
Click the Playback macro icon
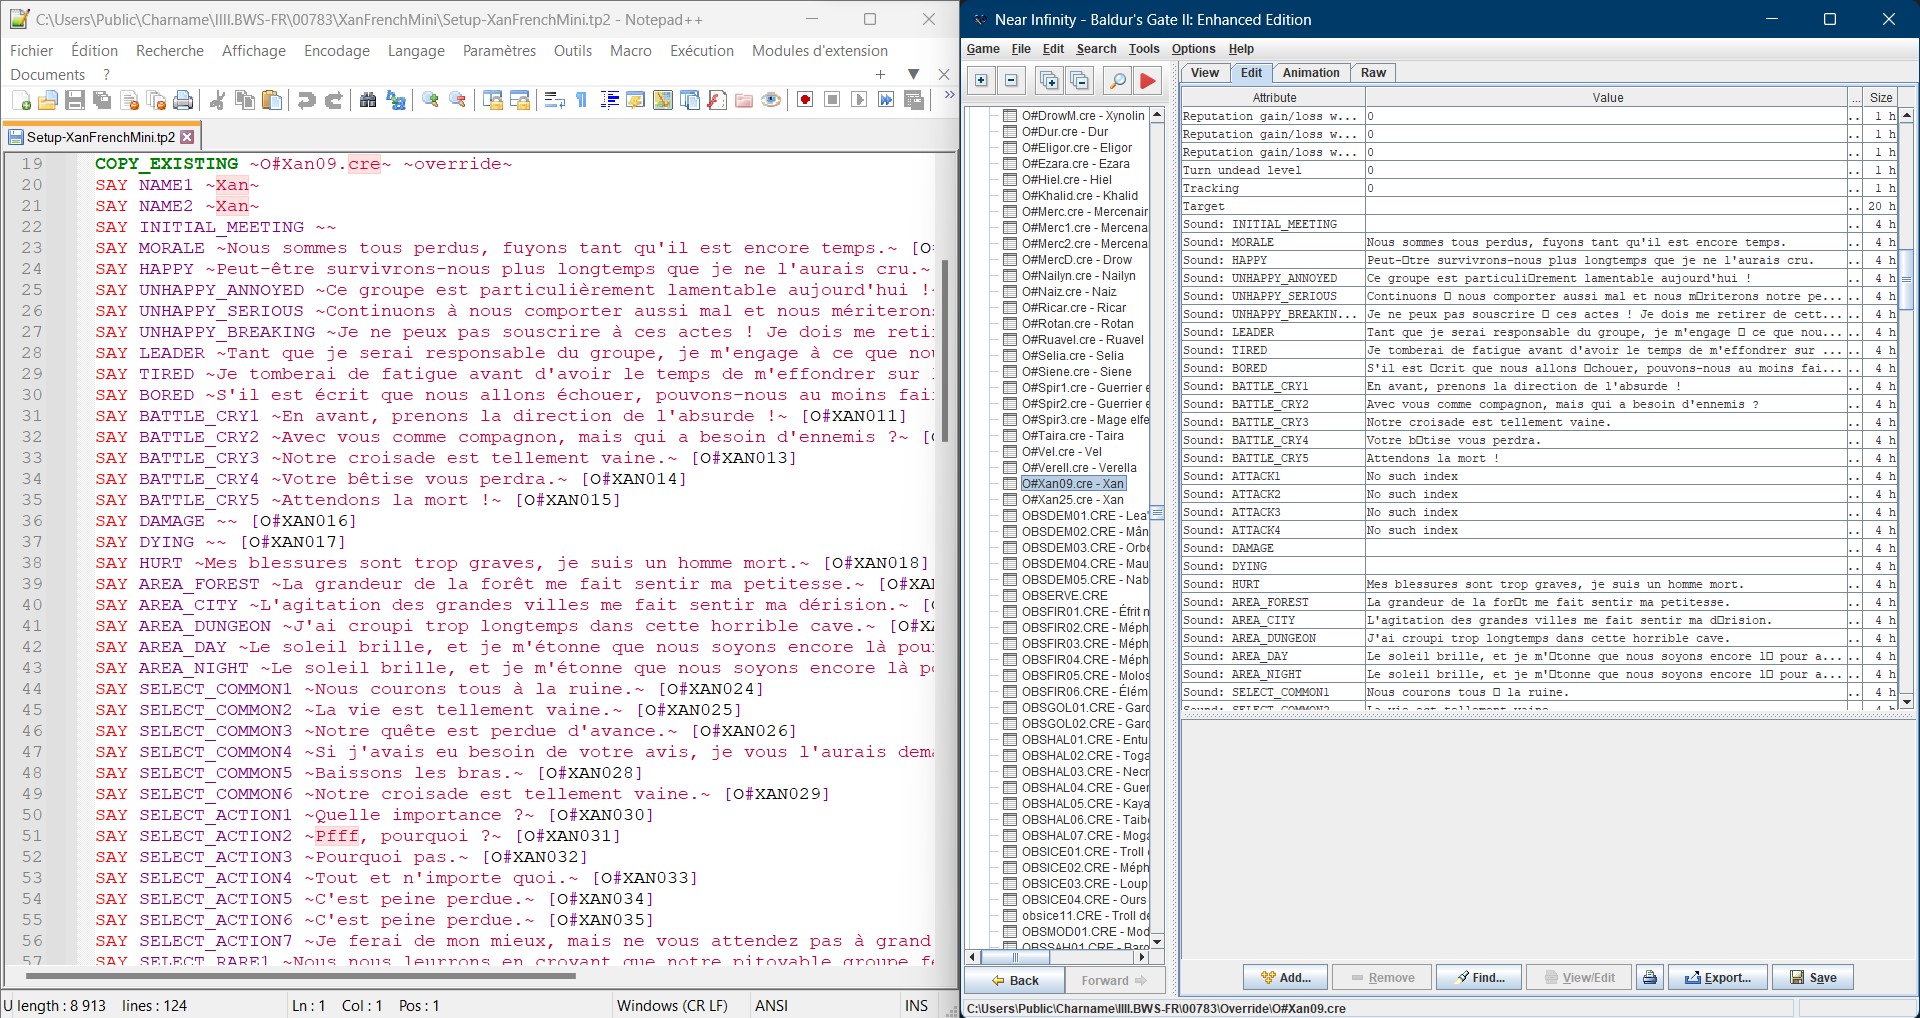tap(859, 100)
